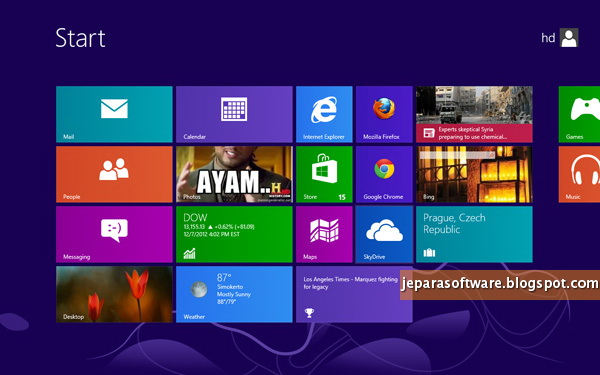600x375 pixels.
Task: Open Prague travel tile
Action: click(474, 234)
